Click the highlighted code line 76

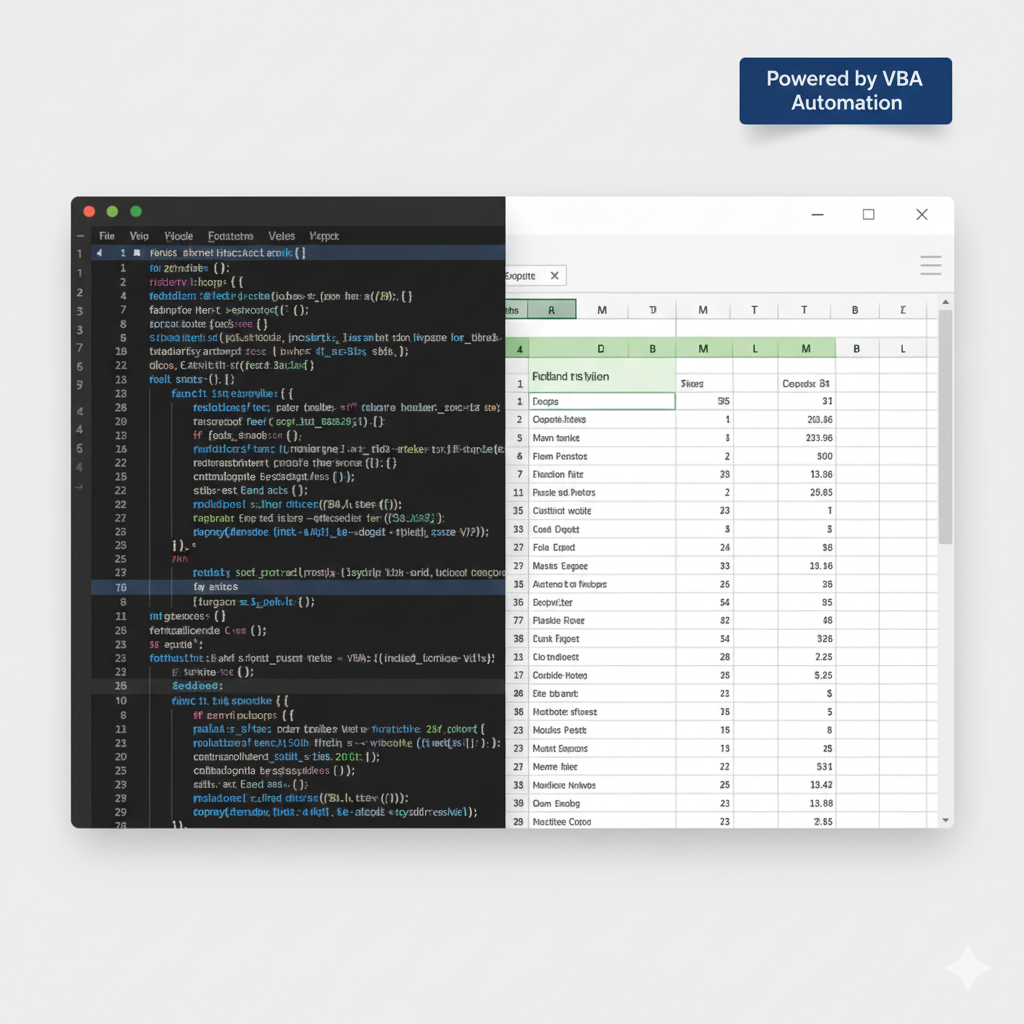click(300, 588)
